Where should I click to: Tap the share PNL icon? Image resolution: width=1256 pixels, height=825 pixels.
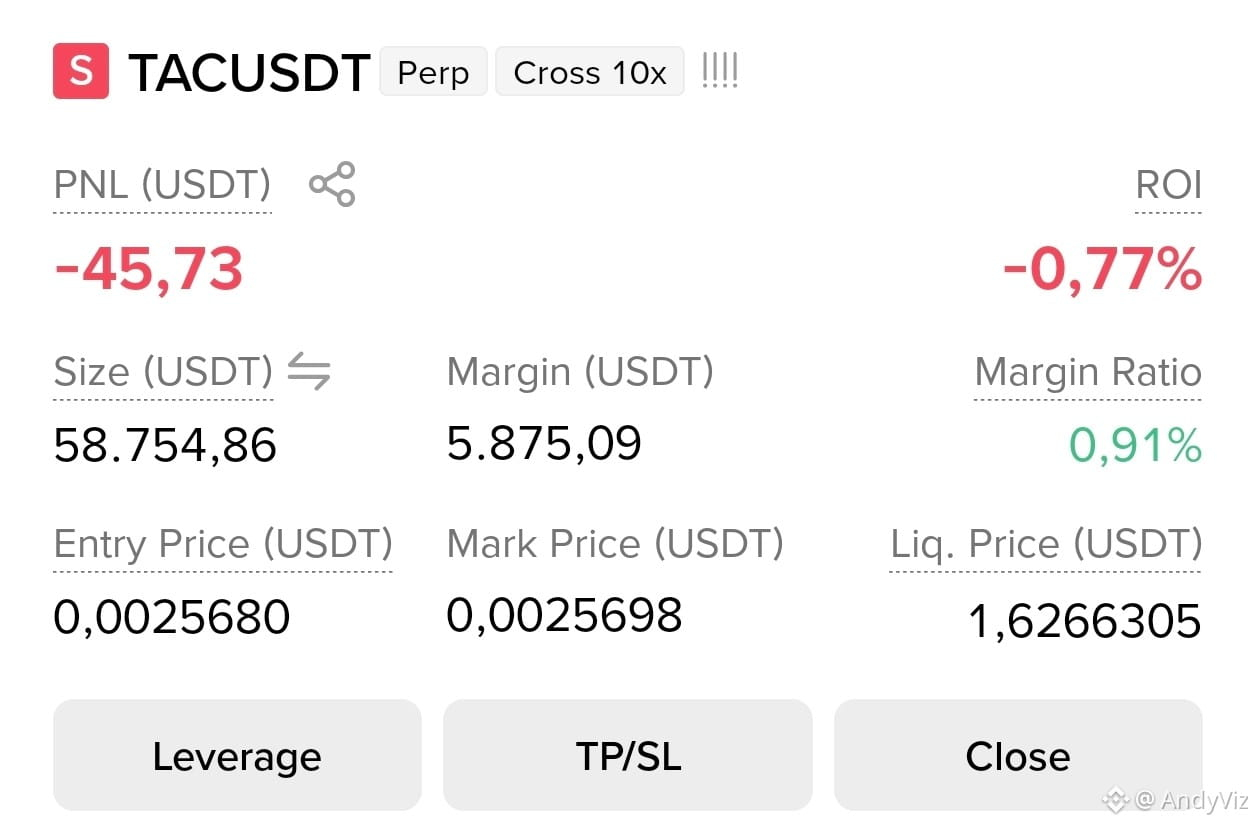332,184
